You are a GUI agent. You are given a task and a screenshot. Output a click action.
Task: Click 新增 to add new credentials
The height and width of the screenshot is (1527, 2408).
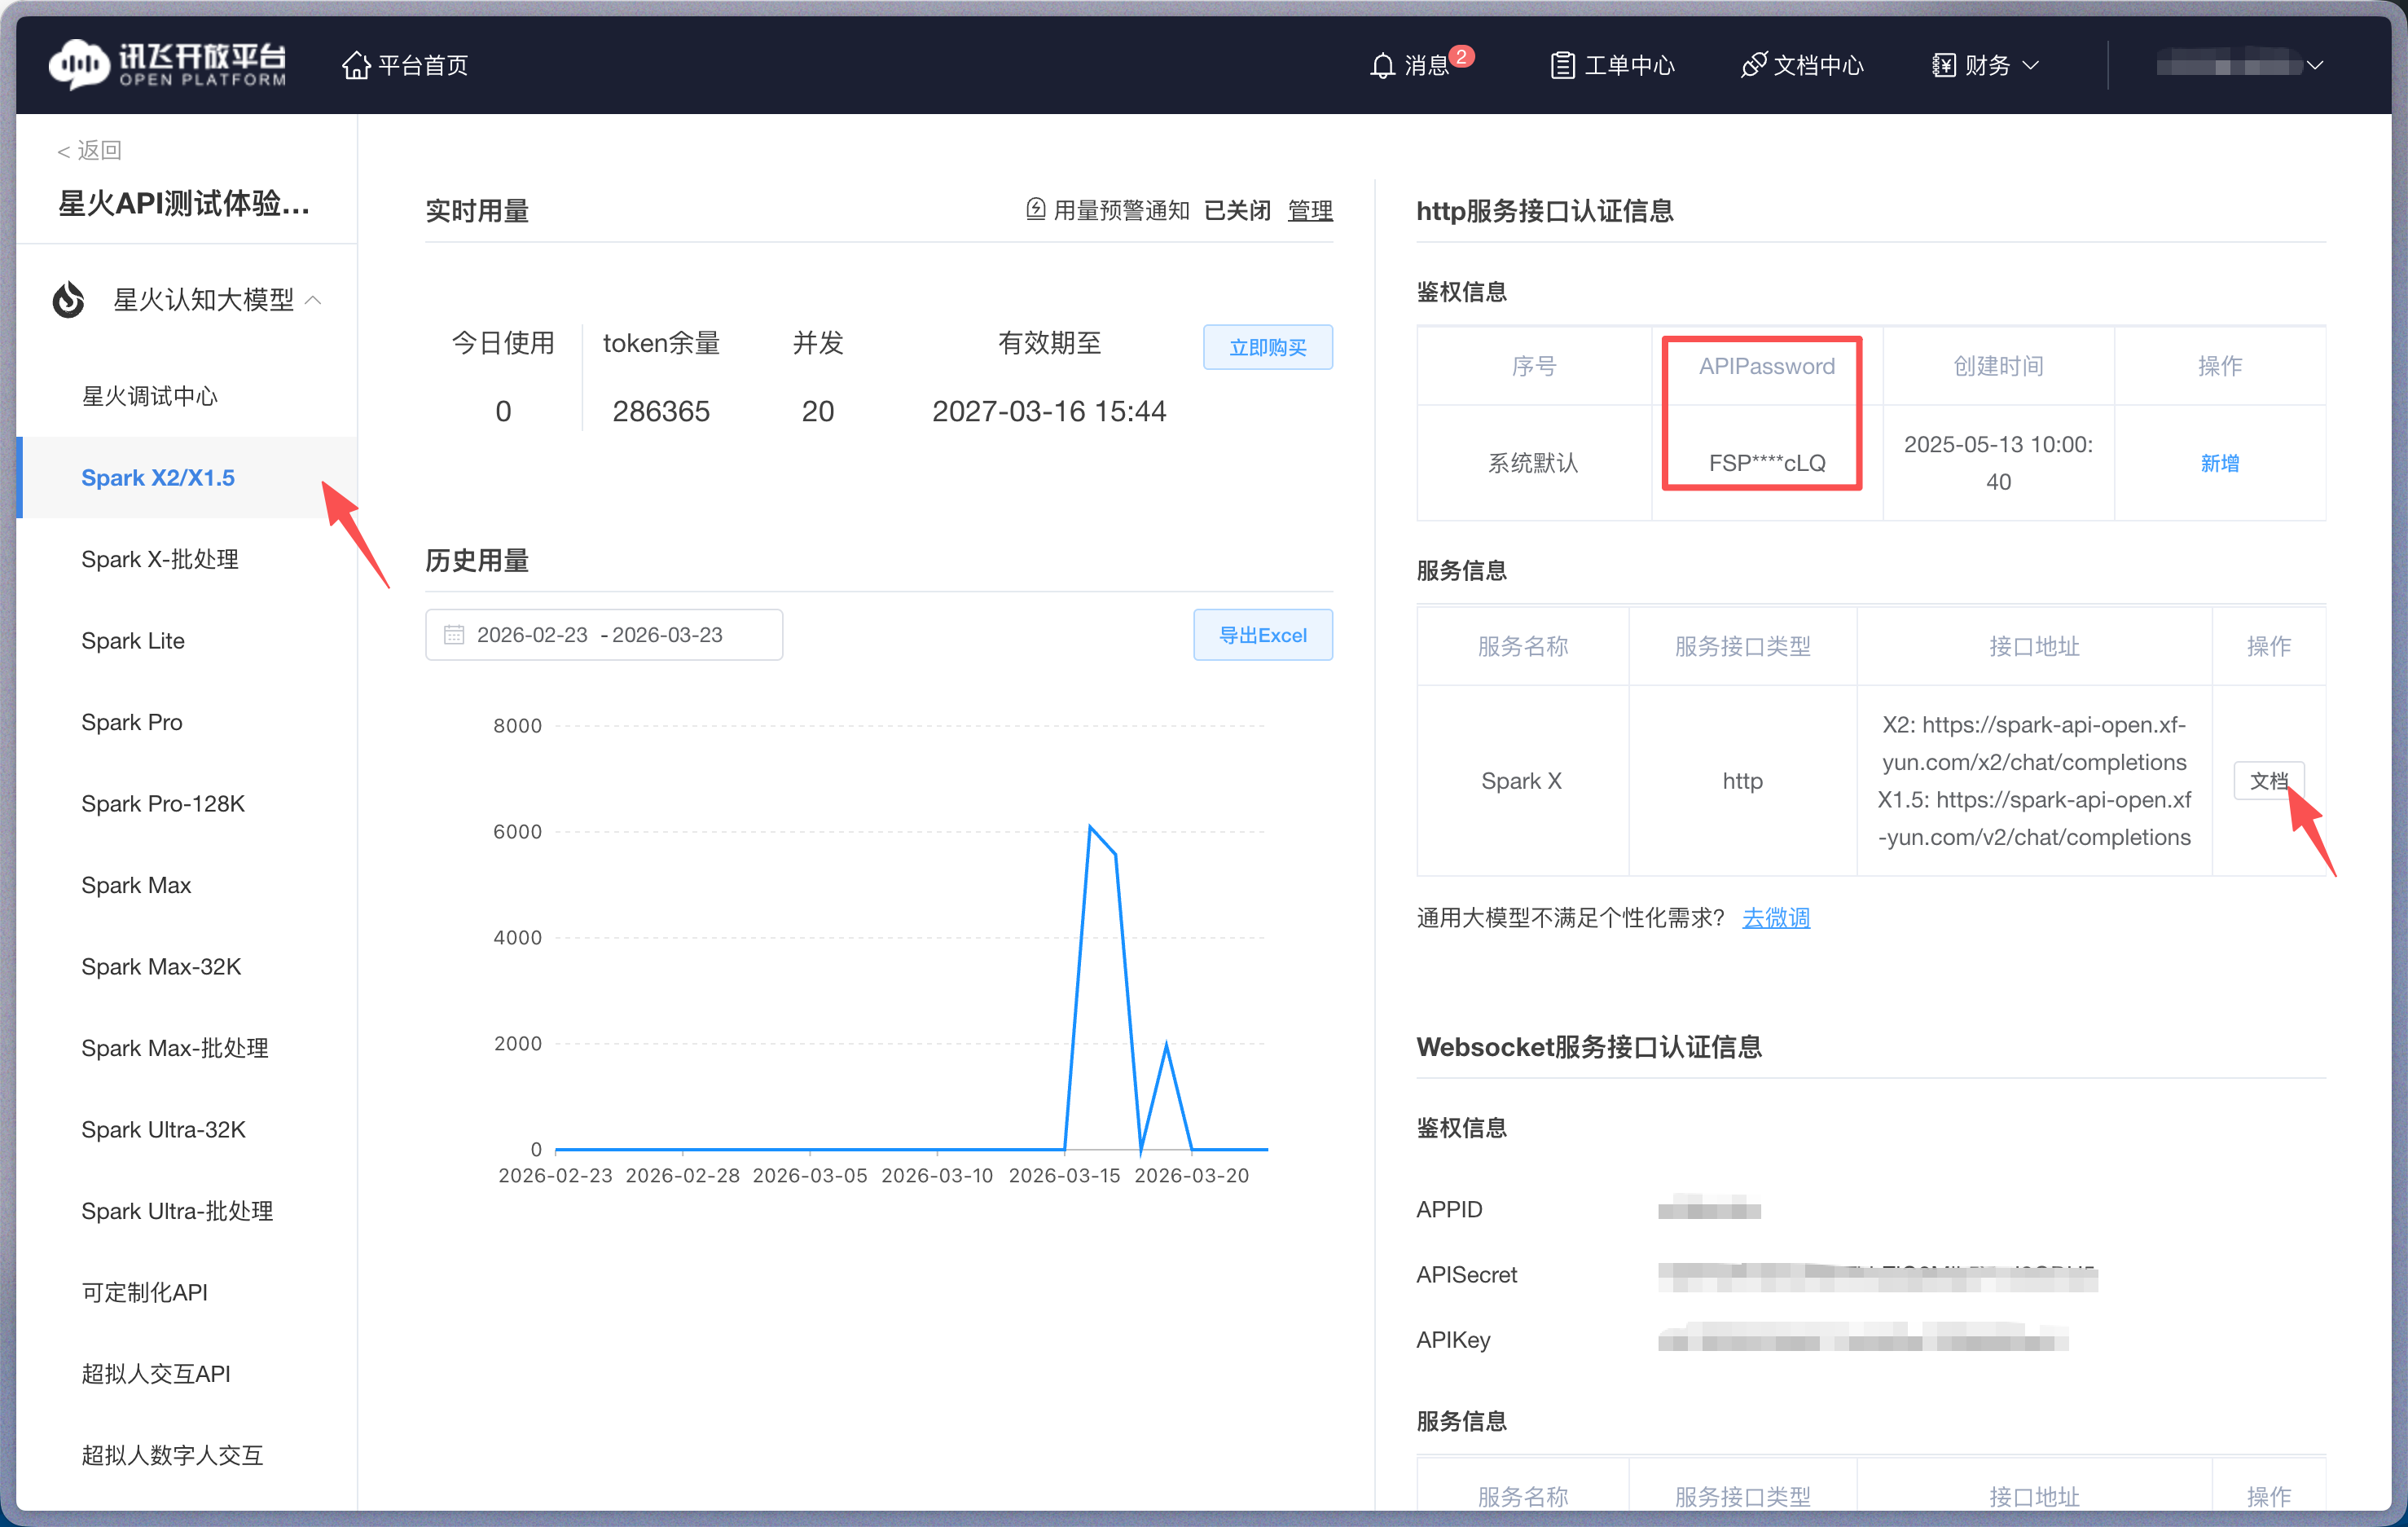click(x=2220, y=463)
